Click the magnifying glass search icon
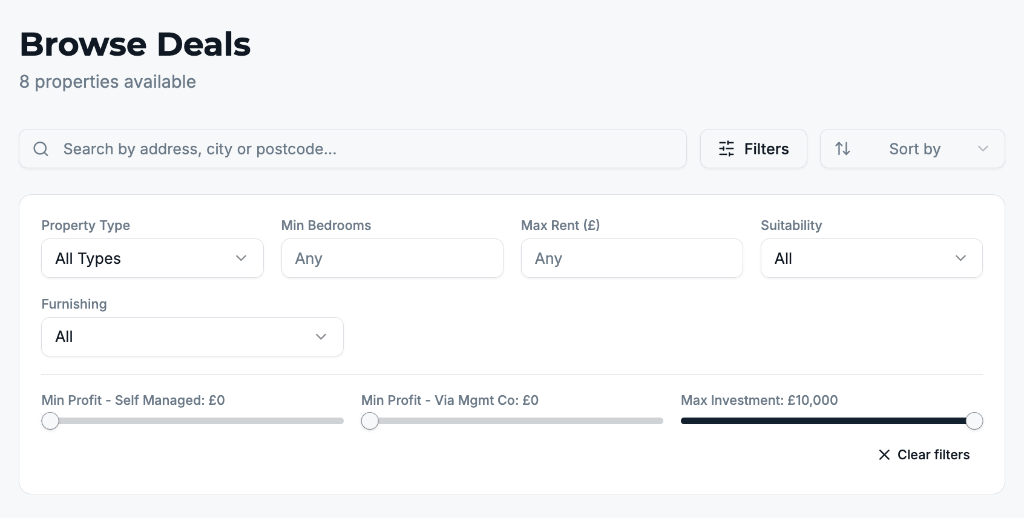This screenshot has width=1024, height=518. pyautogui.click(x=40, y=149)
